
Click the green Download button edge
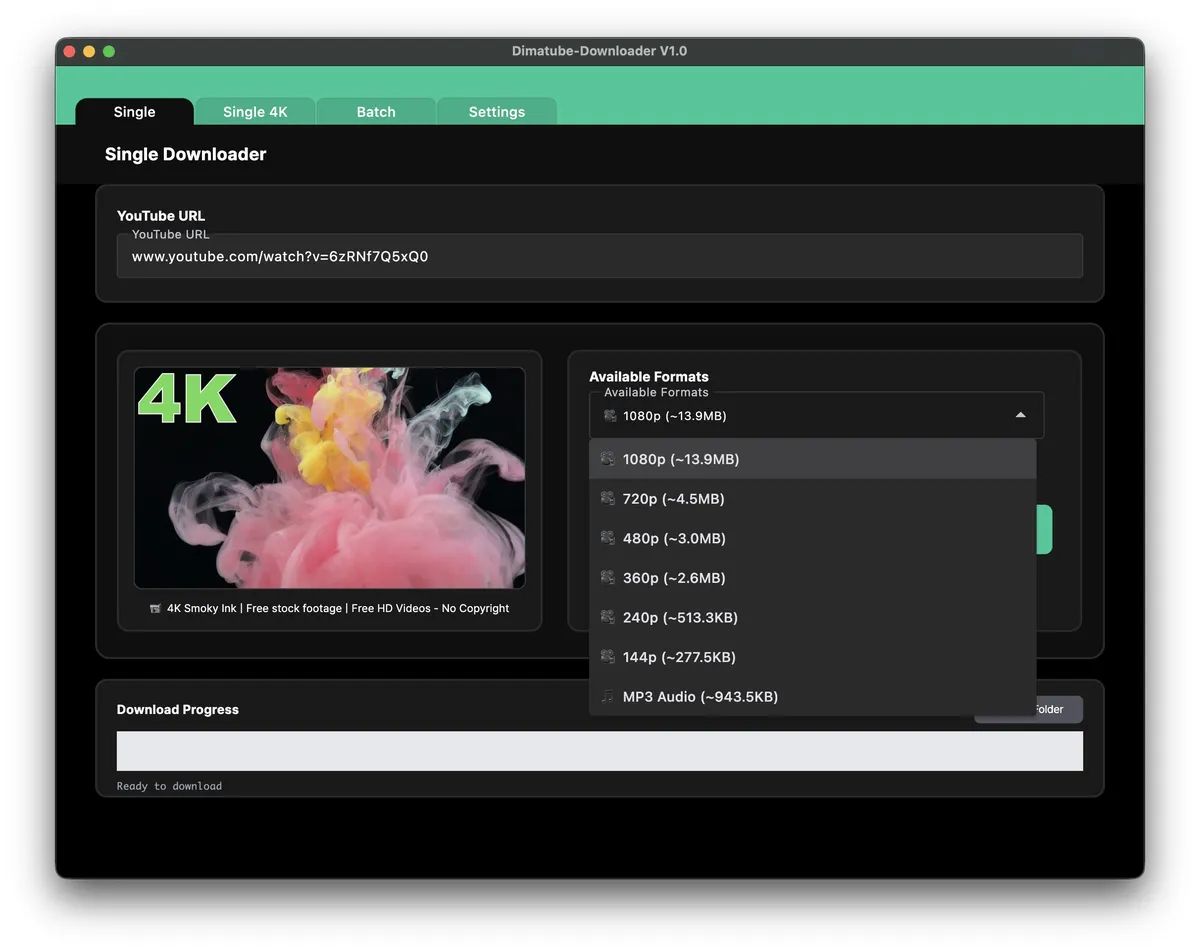[x=1044, y=529]
